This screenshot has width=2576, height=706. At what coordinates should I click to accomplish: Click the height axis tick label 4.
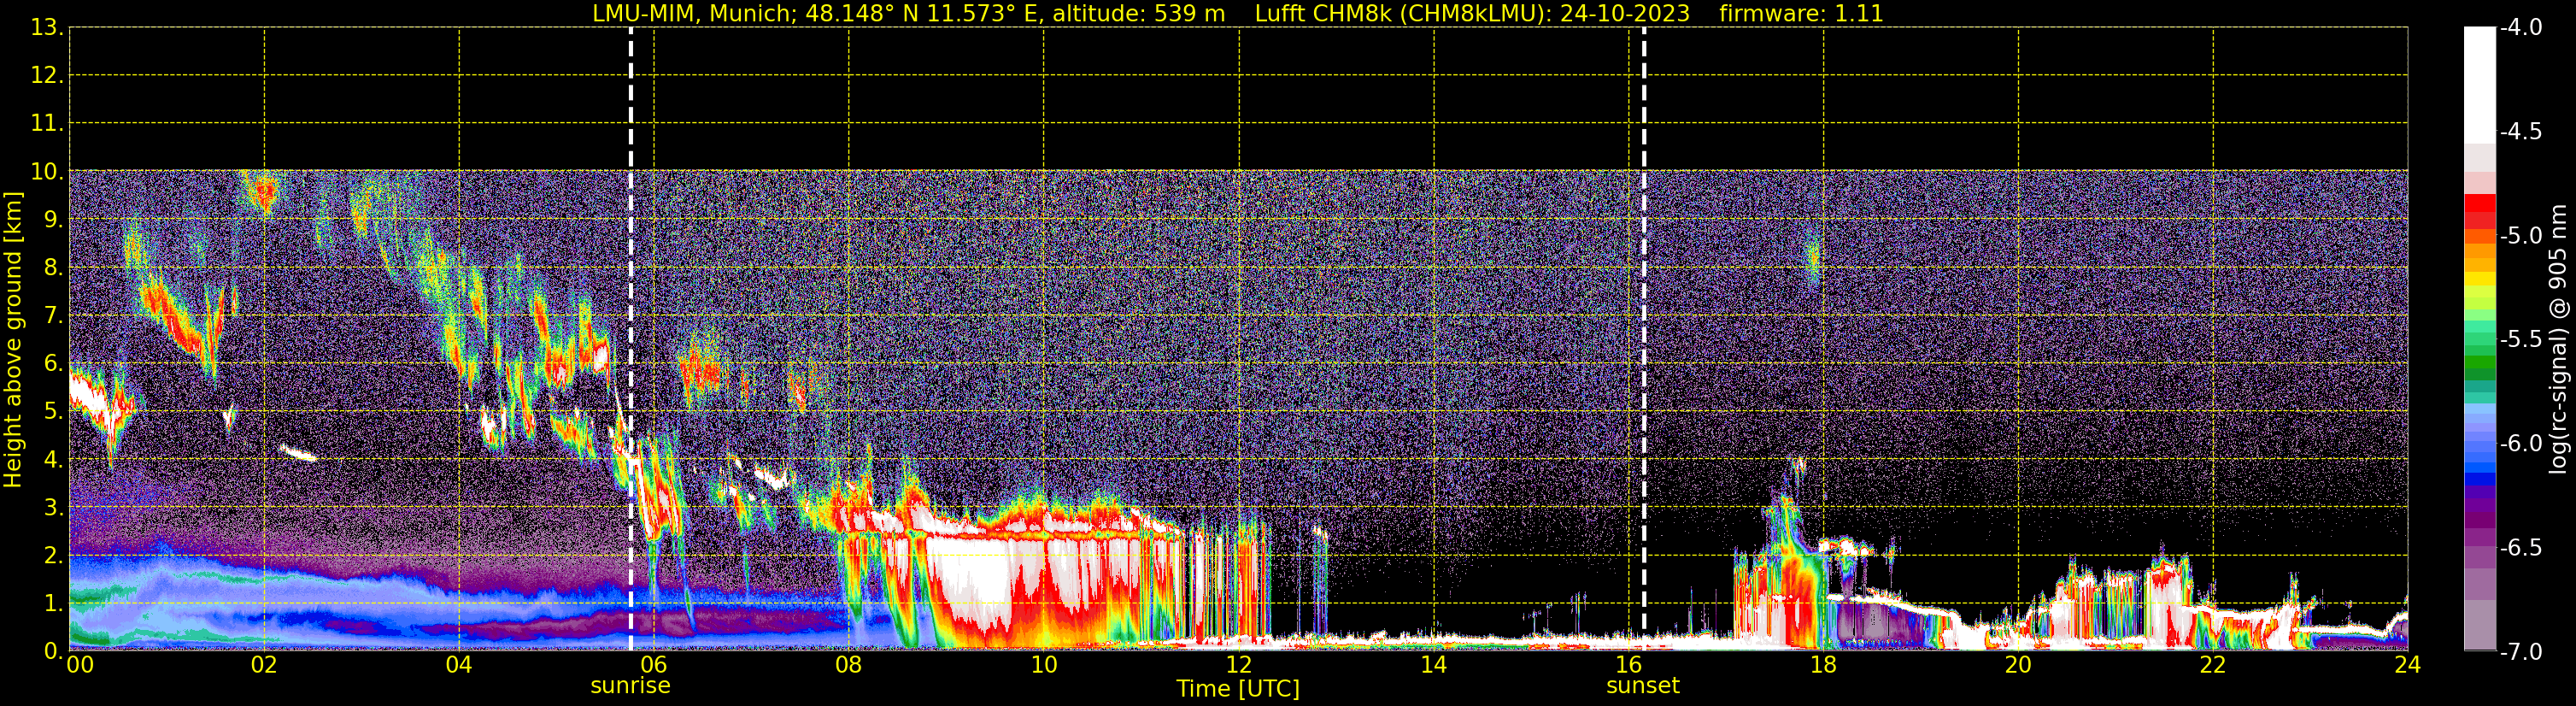[x=52, y=460]
